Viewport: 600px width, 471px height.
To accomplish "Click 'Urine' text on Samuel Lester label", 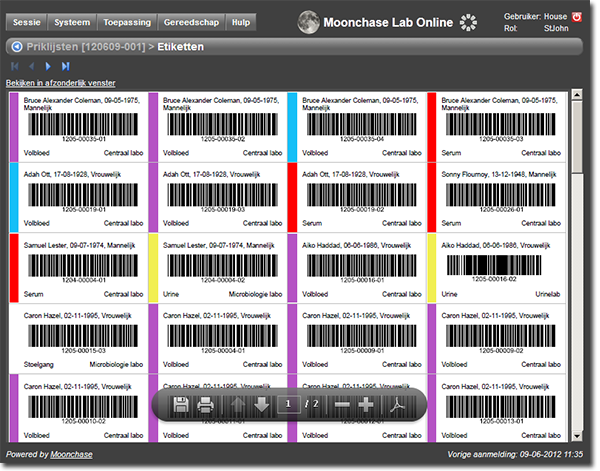I will click(171, 294).
